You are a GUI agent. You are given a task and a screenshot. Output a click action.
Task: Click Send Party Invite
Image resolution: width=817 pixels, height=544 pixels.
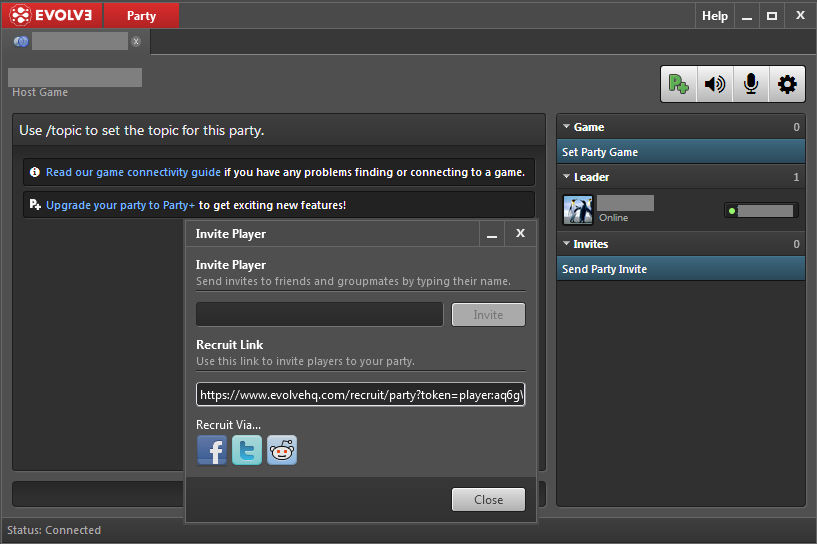pos(681,269)
